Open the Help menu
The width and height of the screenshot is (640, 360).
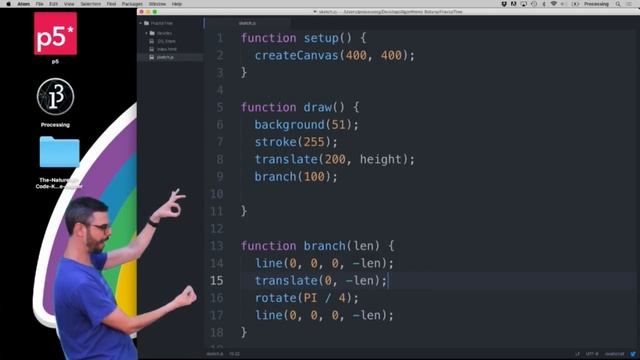pos(176,4)
